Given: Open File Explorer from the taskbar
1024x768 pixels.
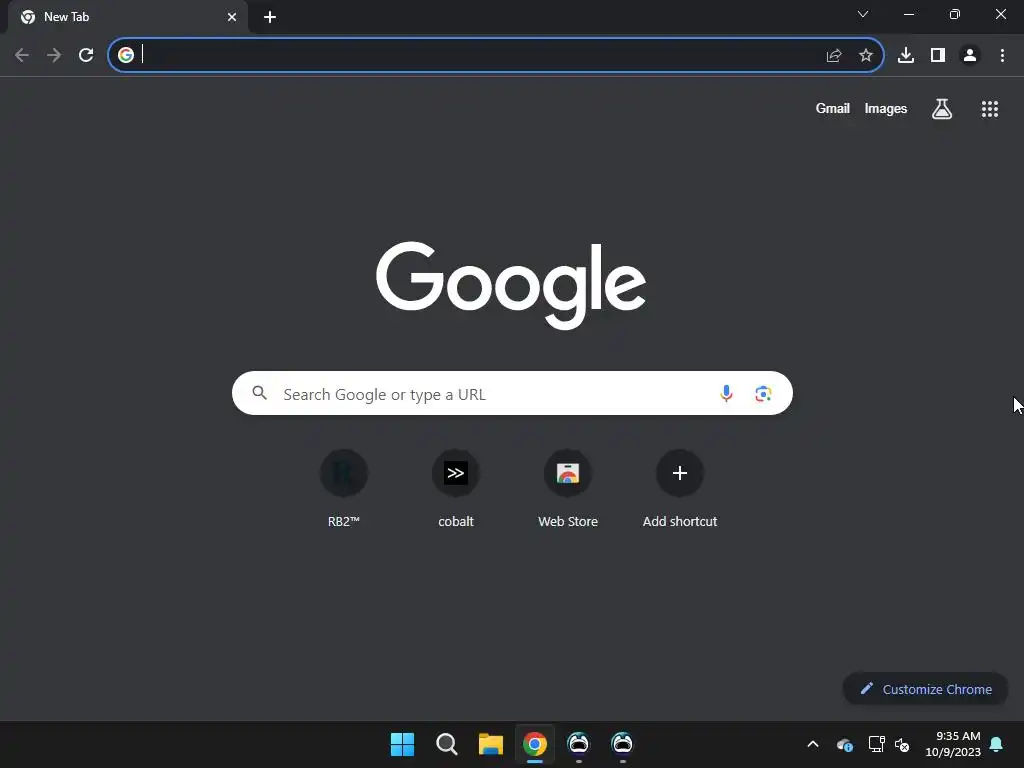Looking at the screenshot, I should 490,744.
